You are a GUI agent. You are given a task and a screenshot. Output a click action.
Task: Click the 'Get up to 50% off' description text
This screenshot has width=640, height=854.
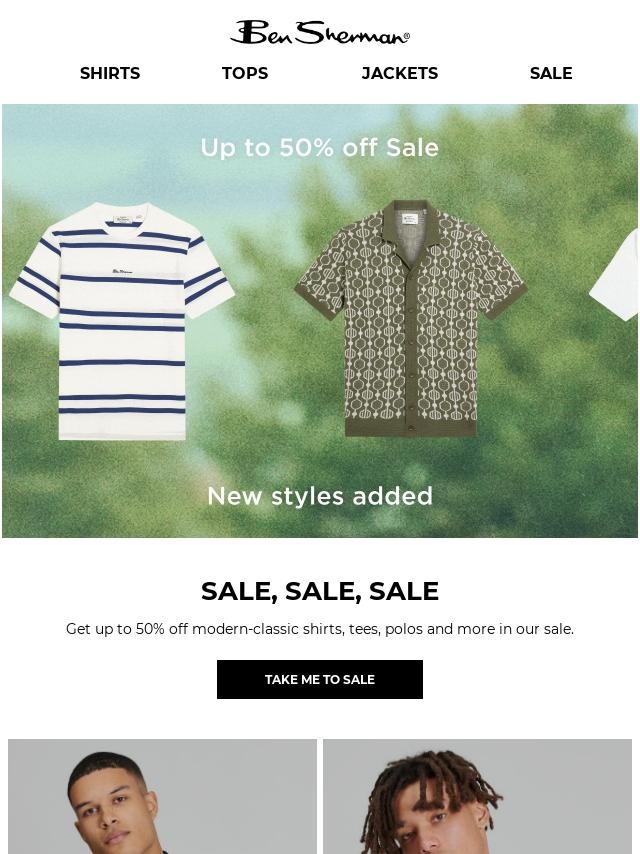[x=320, y=629]
